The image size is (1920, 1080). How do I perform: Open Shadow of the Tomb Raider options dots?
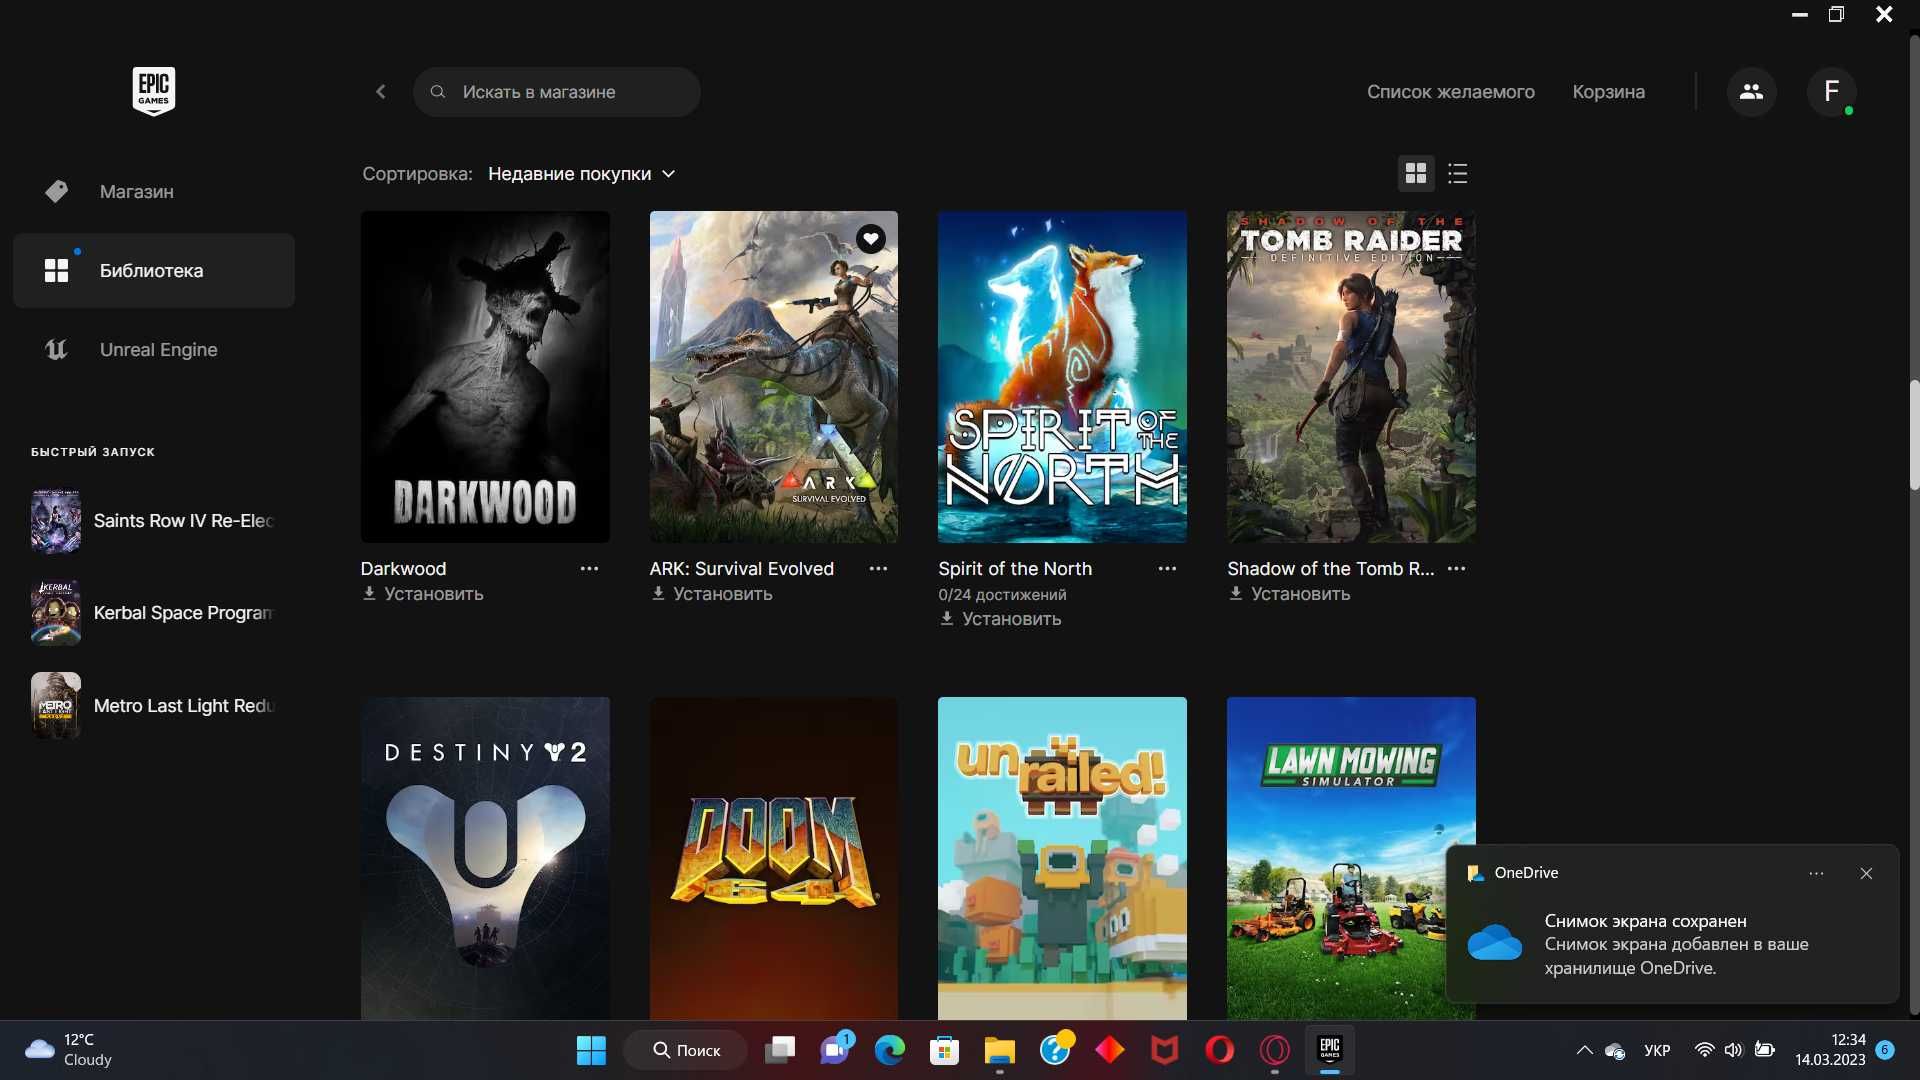(1456, 569)
